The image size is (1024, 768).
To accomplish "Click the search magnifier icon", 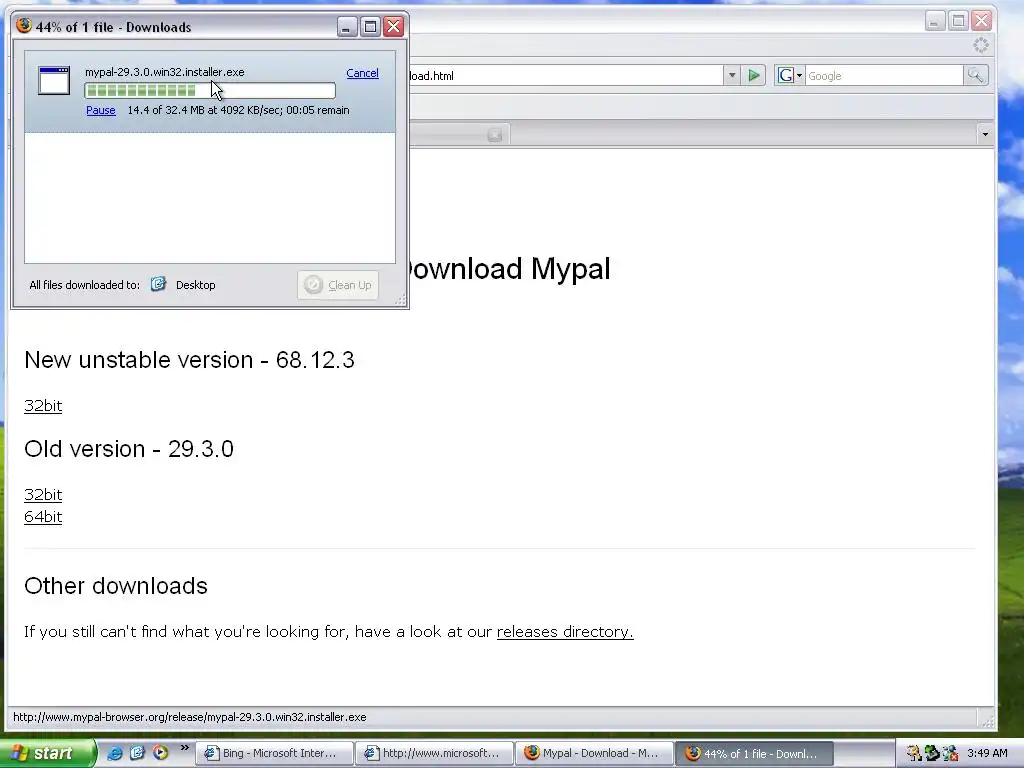I will pyautogui.click(x=975, y=76).
